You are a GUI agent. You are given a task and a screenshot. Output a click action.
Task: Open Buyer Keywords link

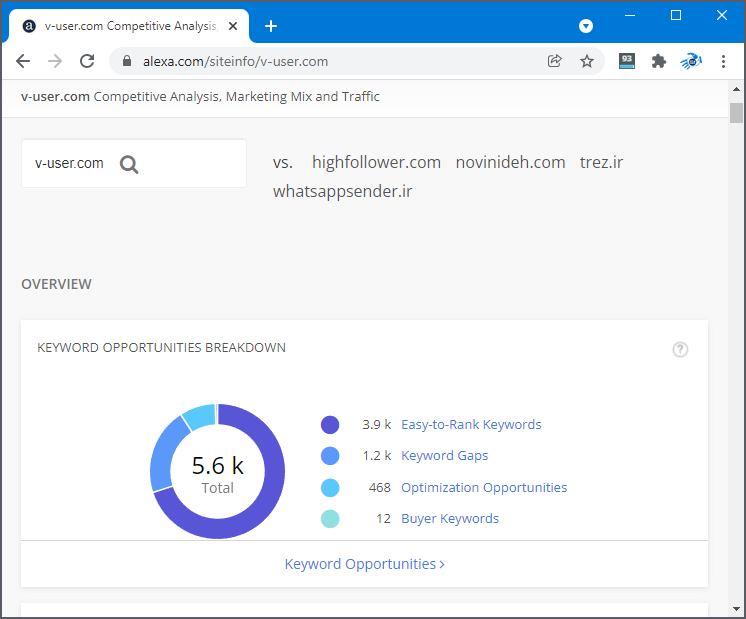450,519
